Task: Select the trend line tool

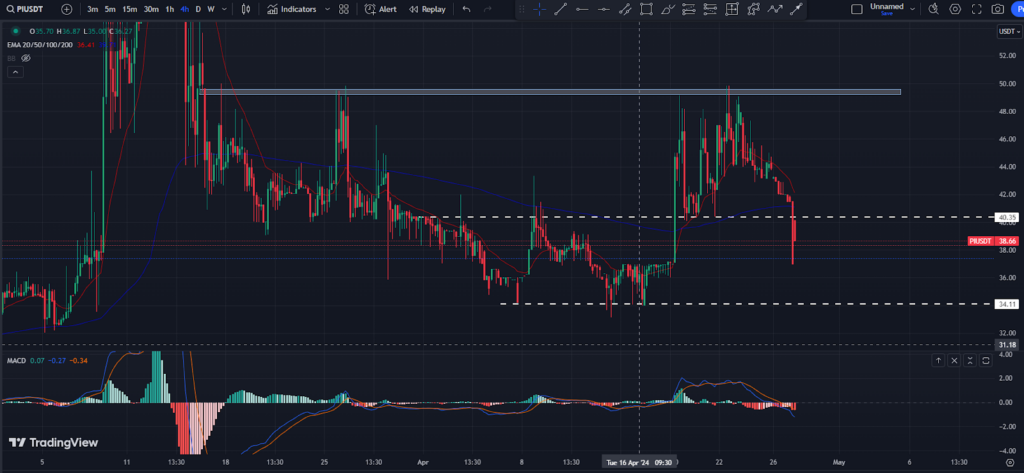Action: click(x=560, y=9)
